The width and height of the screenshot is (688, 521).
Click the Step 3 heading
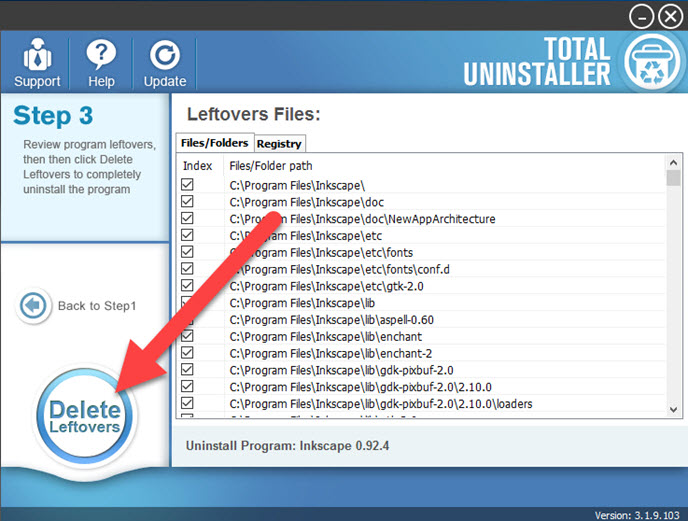[53, 116]
